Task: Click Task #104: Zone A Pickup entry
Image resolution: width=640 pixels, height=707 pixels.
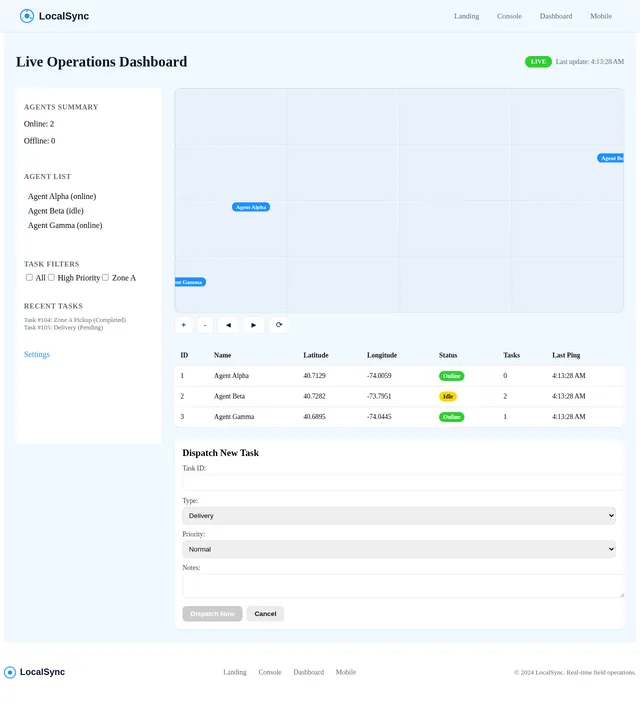Action: point(75,320)
